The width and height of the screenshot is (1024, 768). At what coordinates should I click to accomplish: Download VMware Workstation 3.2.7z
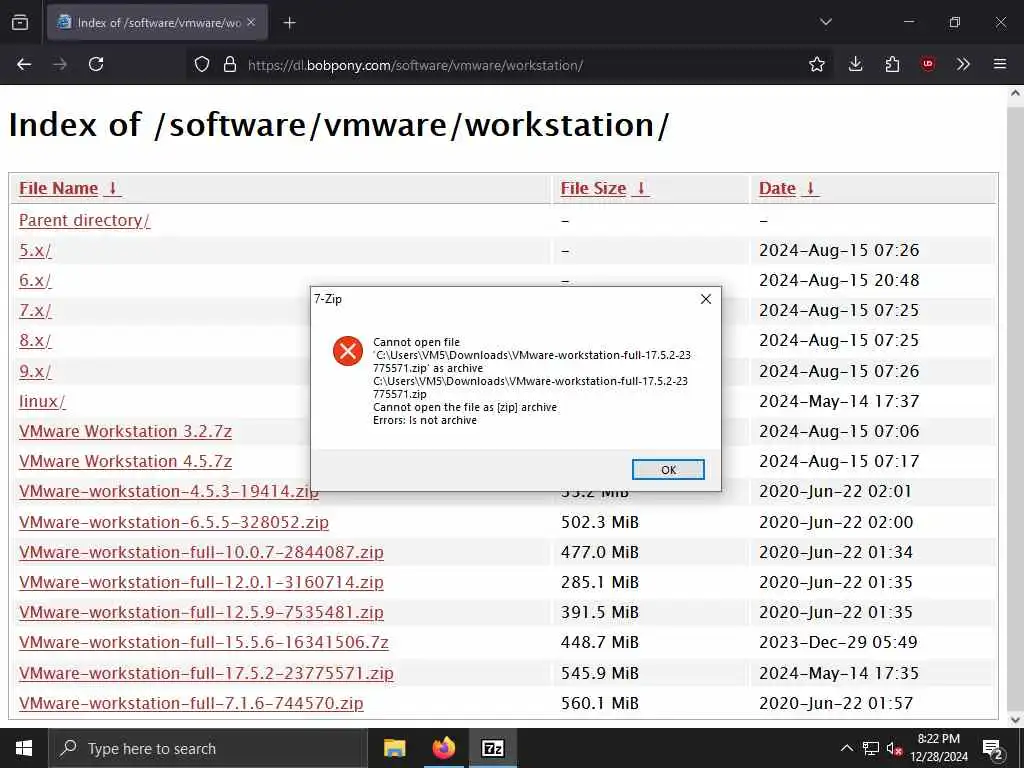(125, 431)
